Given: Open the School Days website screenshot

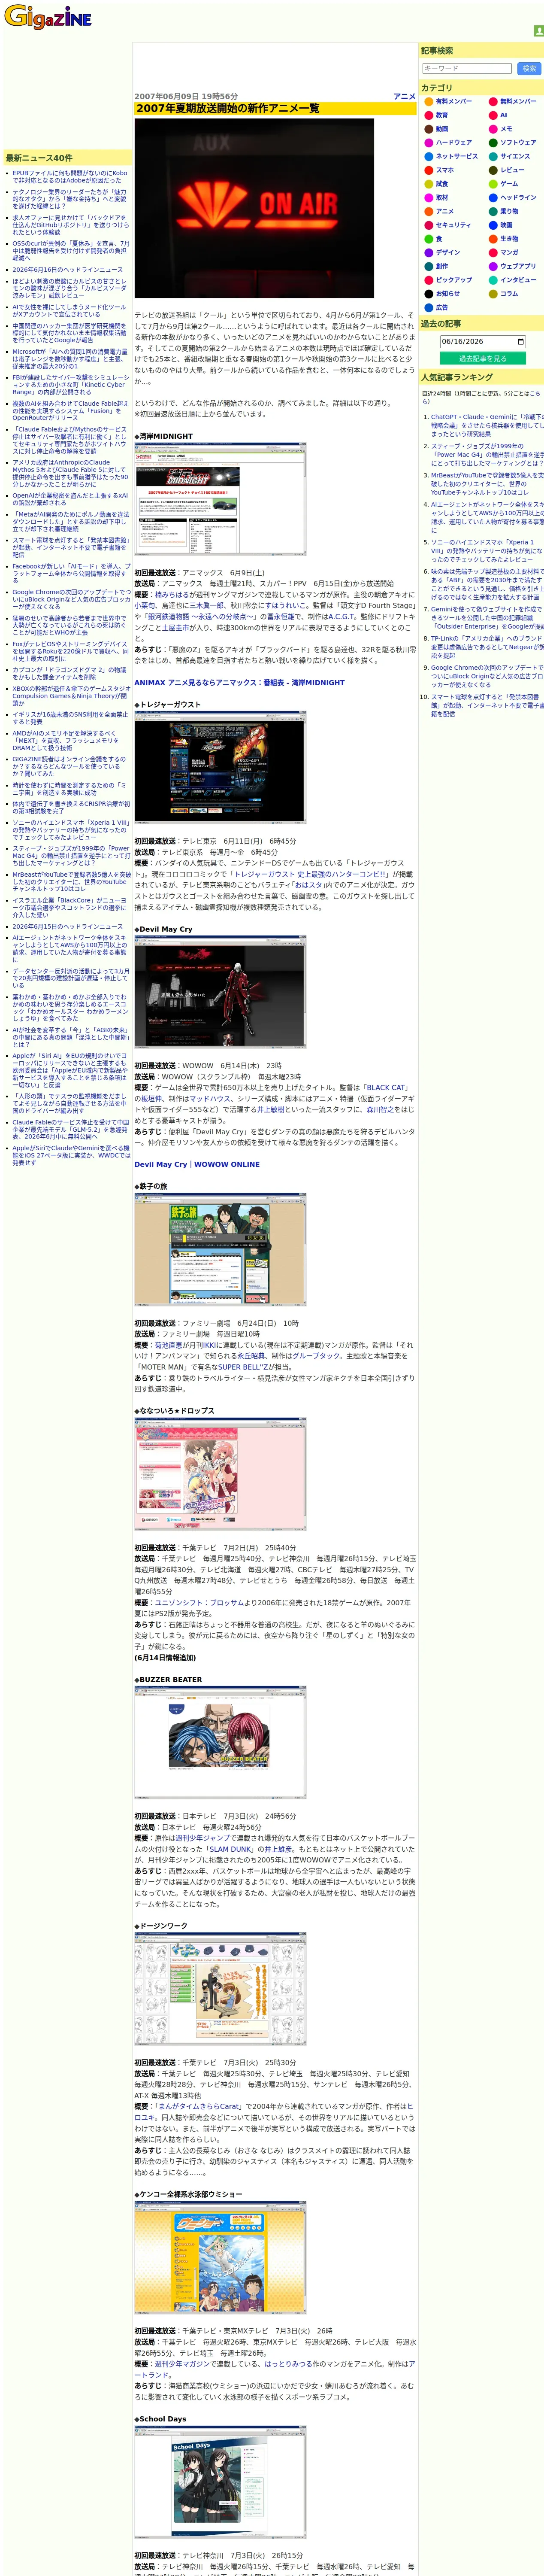Looking at the screenshot, I should pos(220,2483).
